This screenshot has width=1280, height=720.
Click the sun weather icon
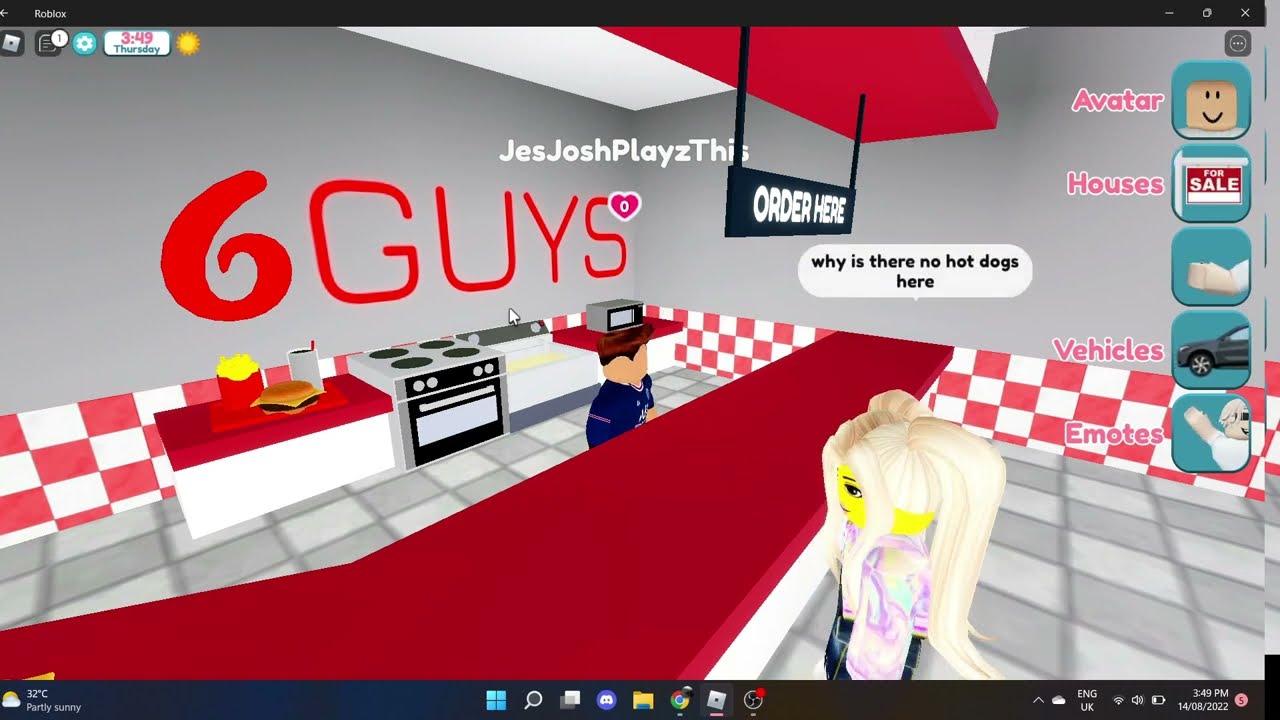click(x=188, y=43)
